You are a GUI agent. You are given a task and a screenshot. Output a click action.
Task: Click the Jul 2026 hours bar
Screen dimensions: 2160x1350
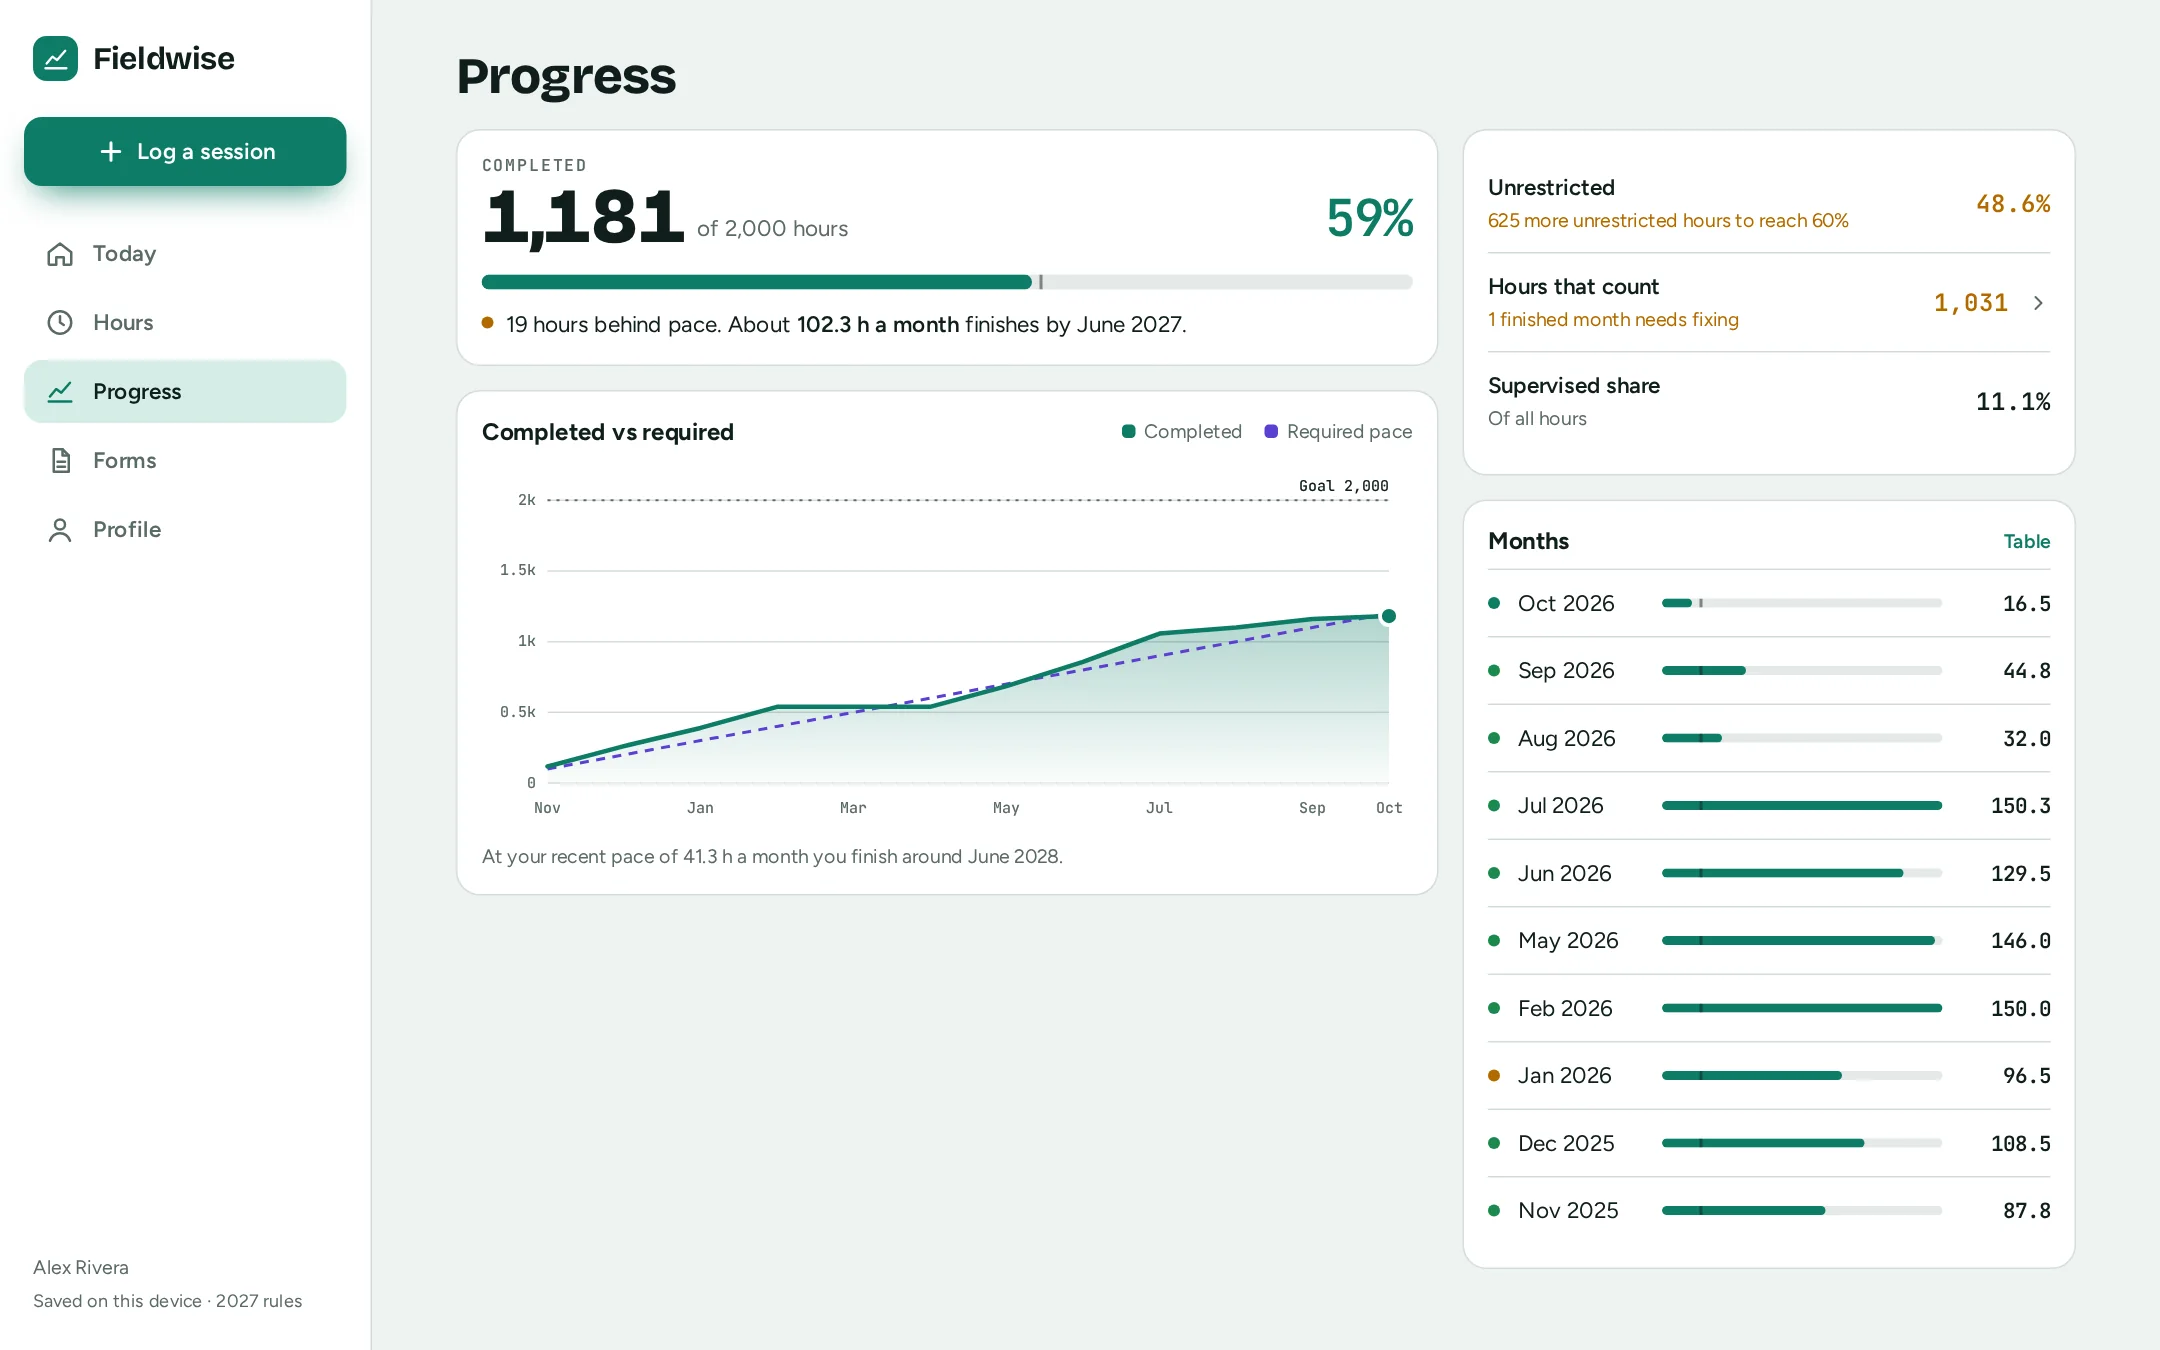(1801, 806)
